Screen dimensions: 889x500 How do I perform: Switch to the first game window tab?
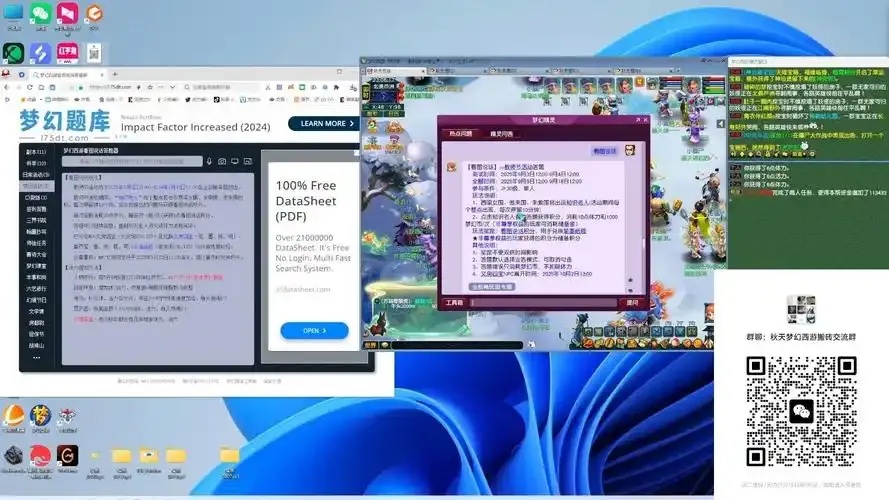point(393,71)
